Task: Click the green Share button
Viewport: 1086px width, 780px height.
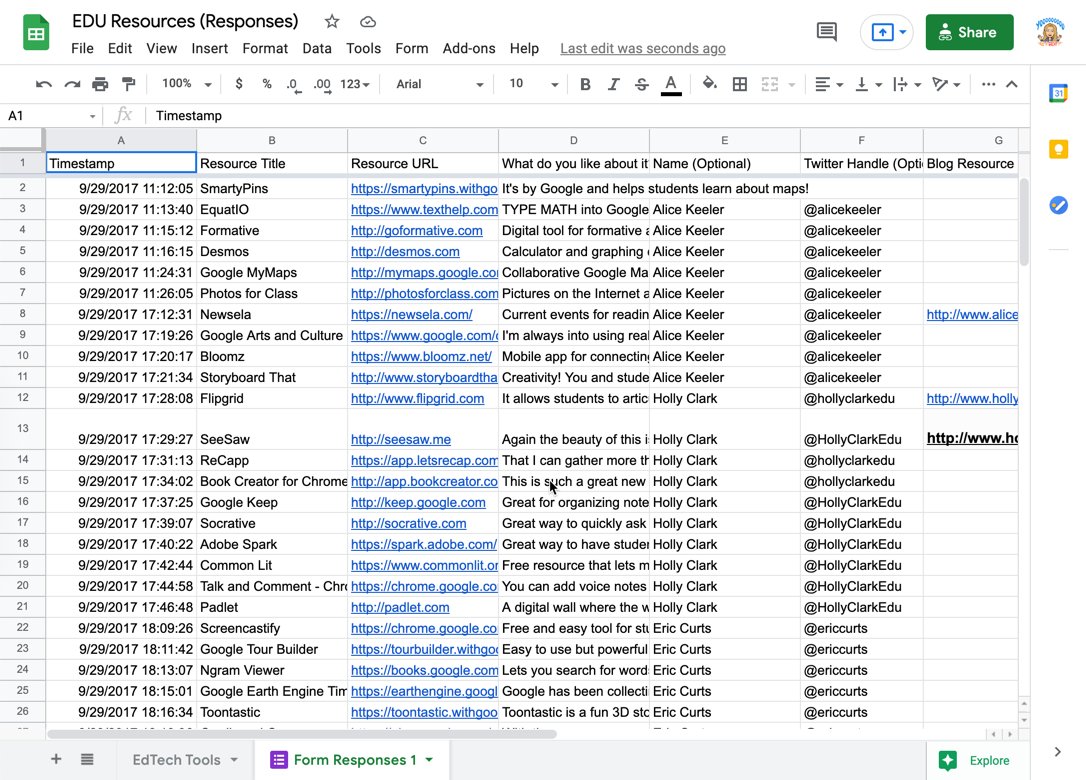Action: pyautogui.click(x=969, y=32)
